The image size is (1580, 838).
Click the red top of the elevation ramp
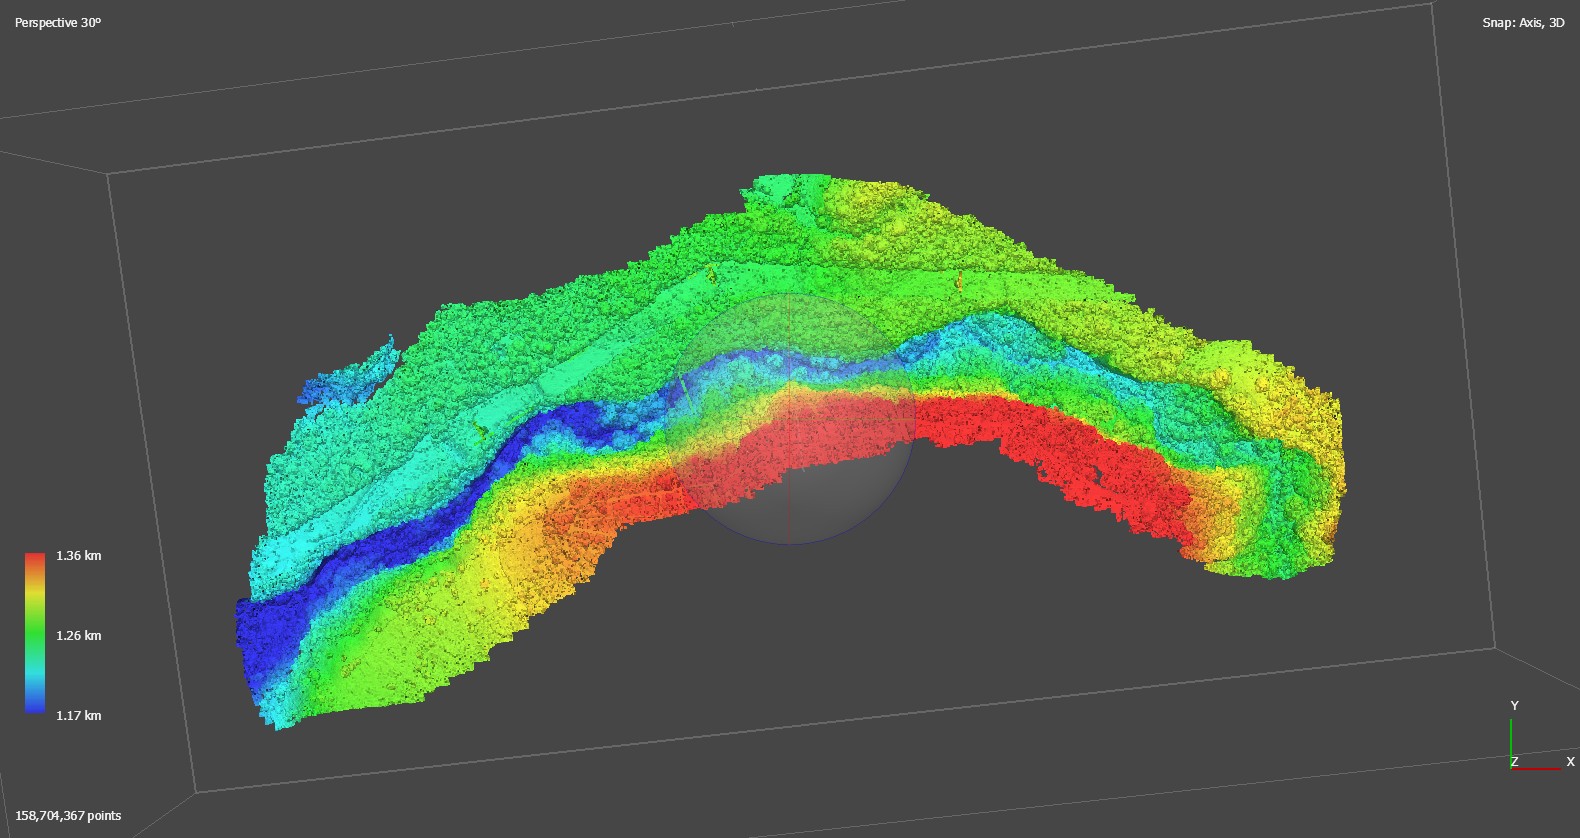(x=35, y=560)
